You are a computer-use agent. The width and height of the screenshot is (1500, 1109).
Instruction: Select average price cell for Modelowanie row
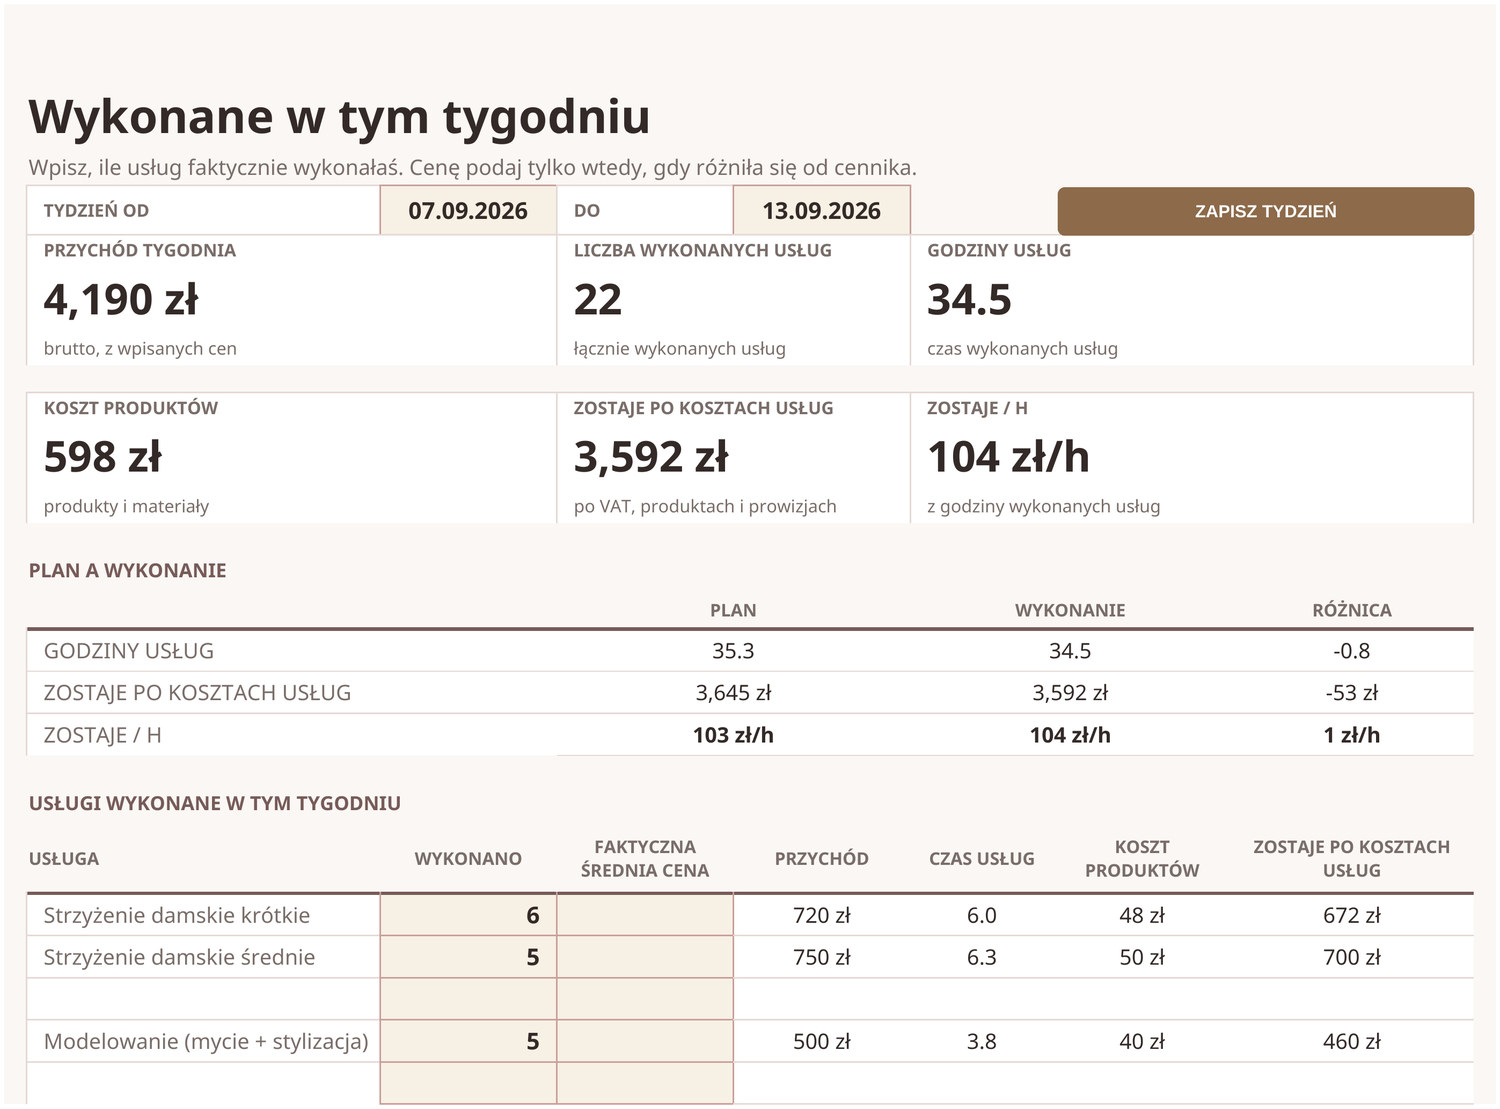(645, 1041)
